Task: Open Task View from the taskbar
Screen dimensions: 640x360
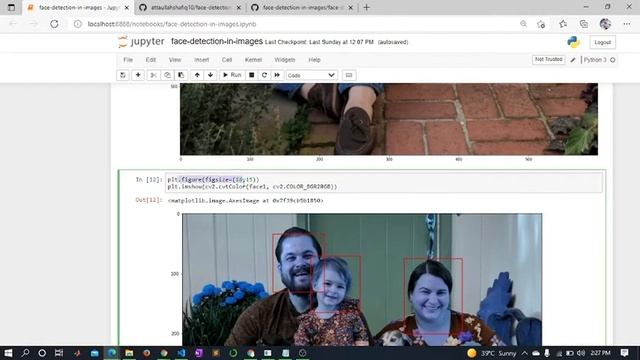Action: coord(59,353)
